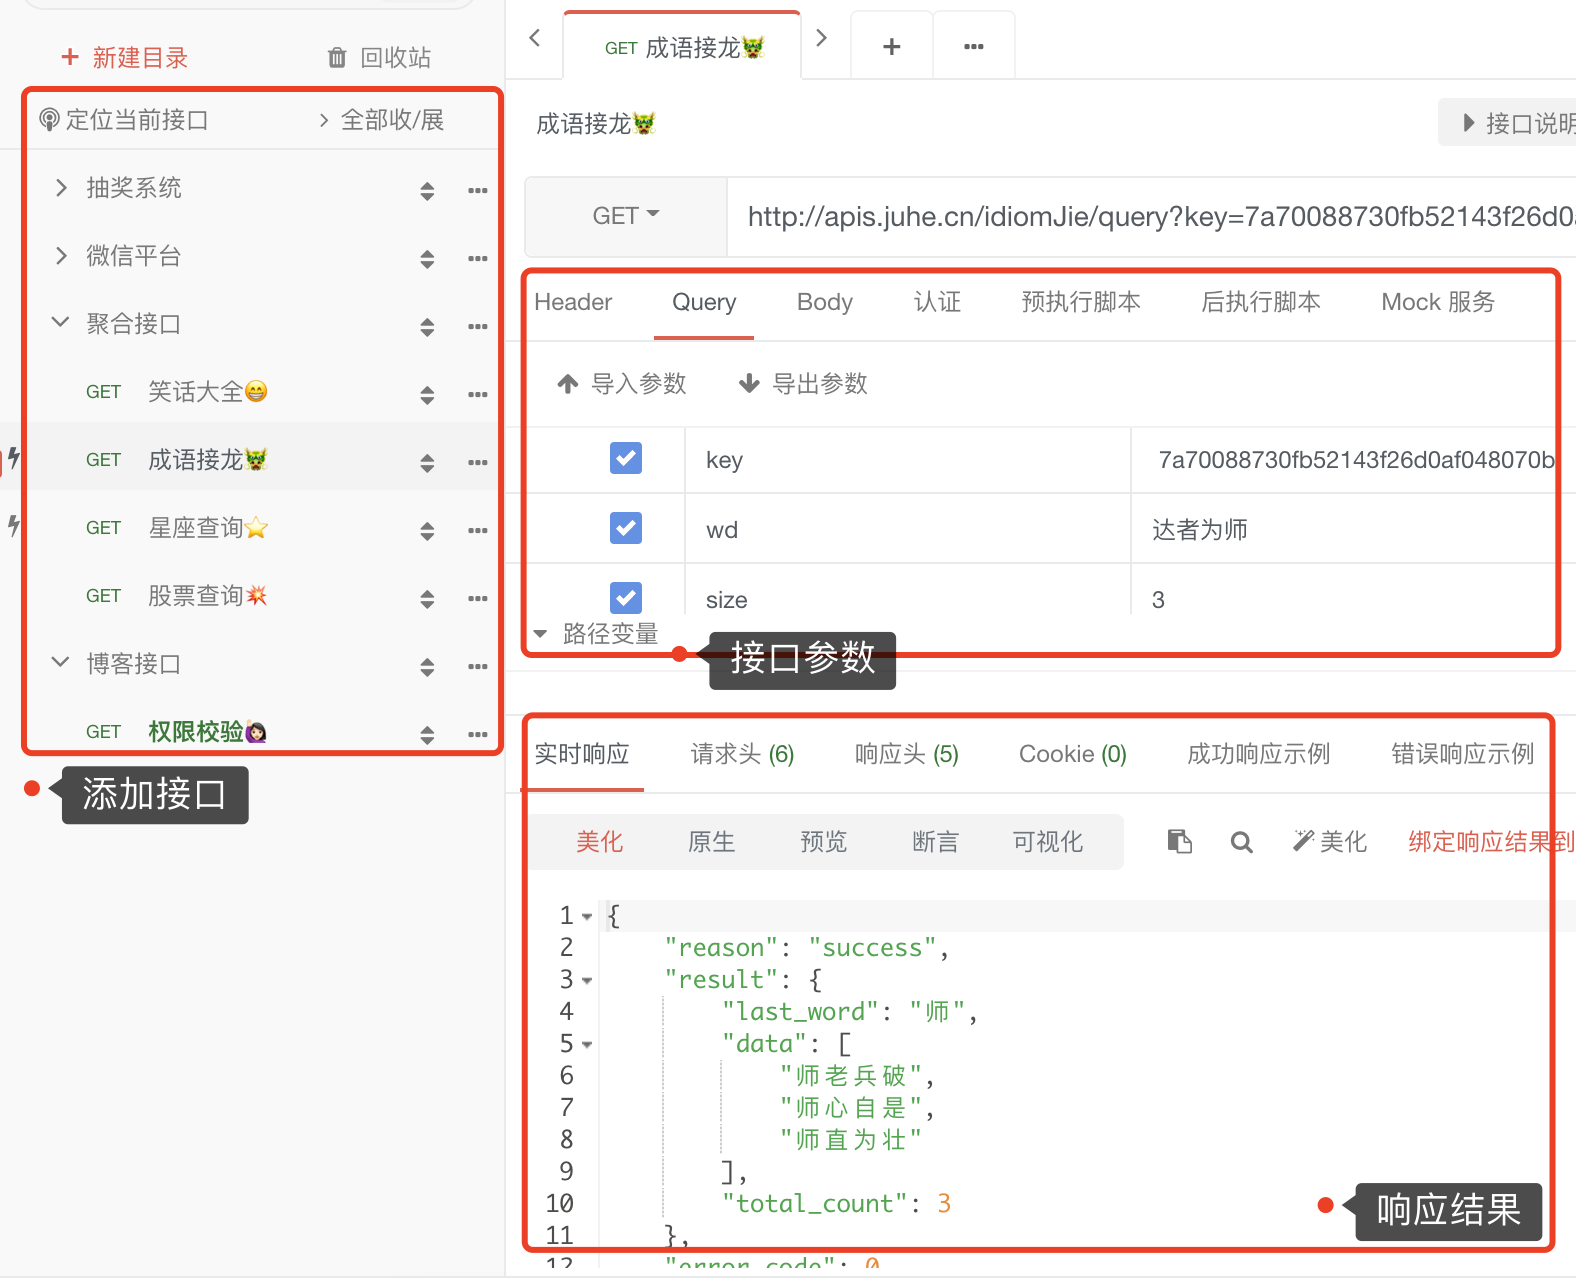Viewport: 1576px width, 1278px height.
Task: Click the copy response icon
Action: pyautogui.click(x=1180, y=842)
